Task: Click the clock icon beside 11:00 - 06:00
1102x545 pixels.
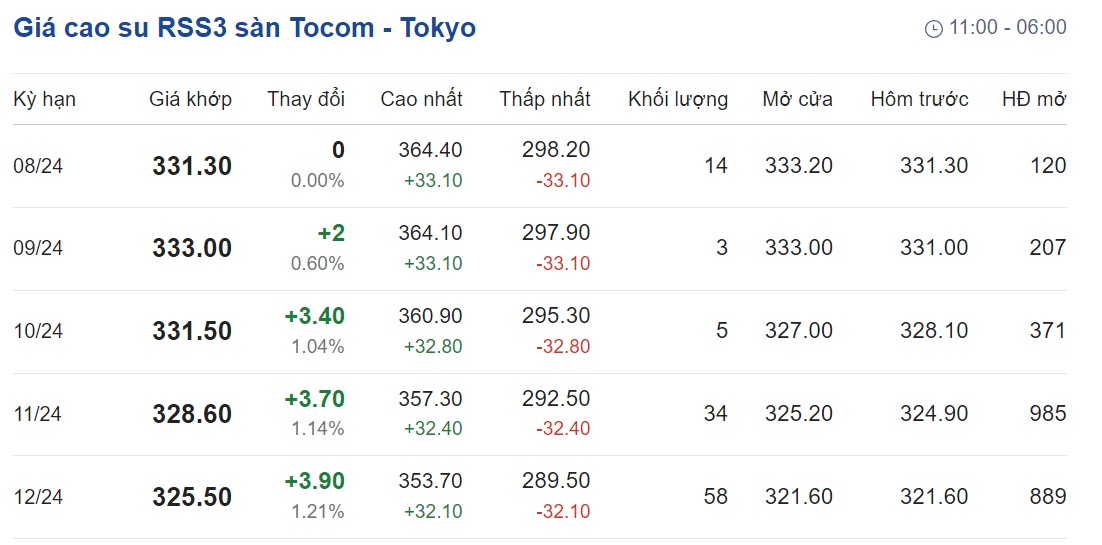Action: point(933,29)
